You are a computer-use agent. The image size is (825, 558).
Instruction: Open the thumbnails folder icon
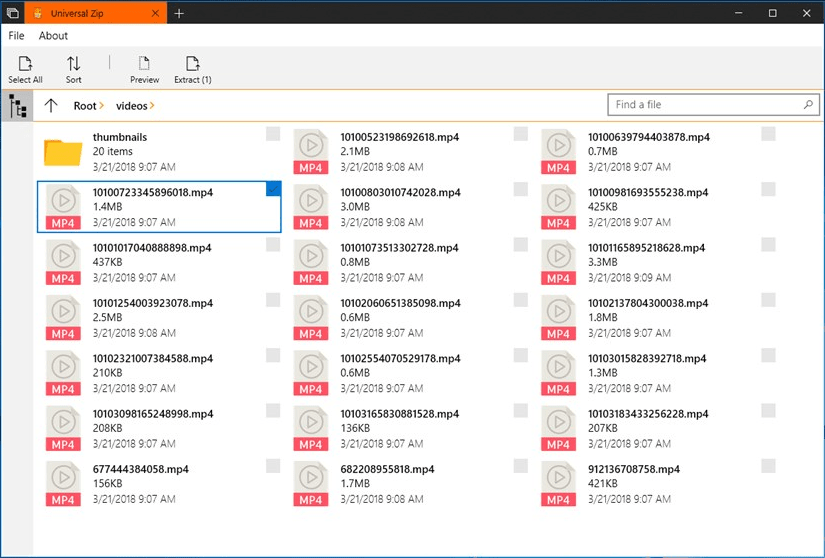pyautogui.click(x=63, y=152)
